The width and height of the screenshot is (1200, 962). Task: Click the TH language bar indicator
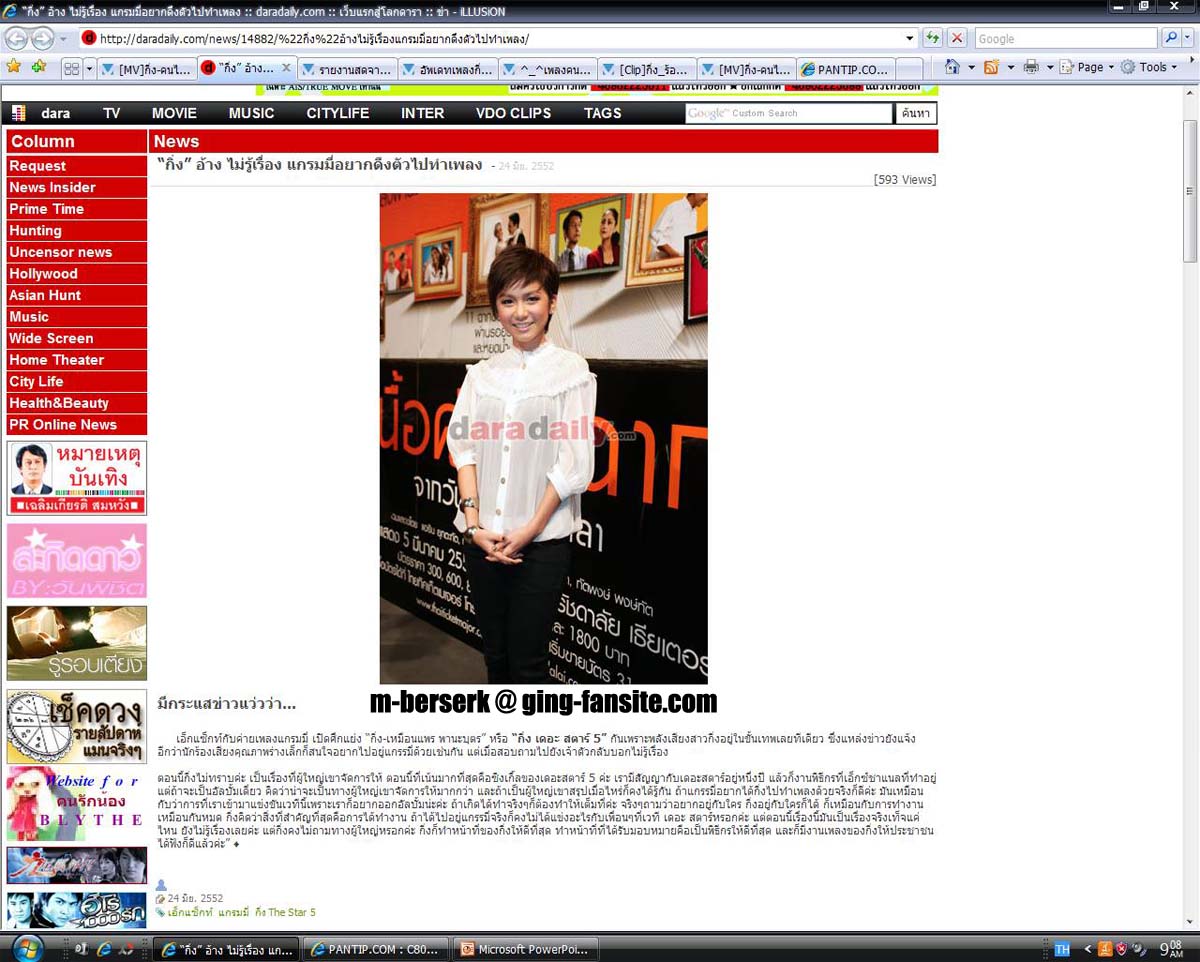[x=1062, y=949]
